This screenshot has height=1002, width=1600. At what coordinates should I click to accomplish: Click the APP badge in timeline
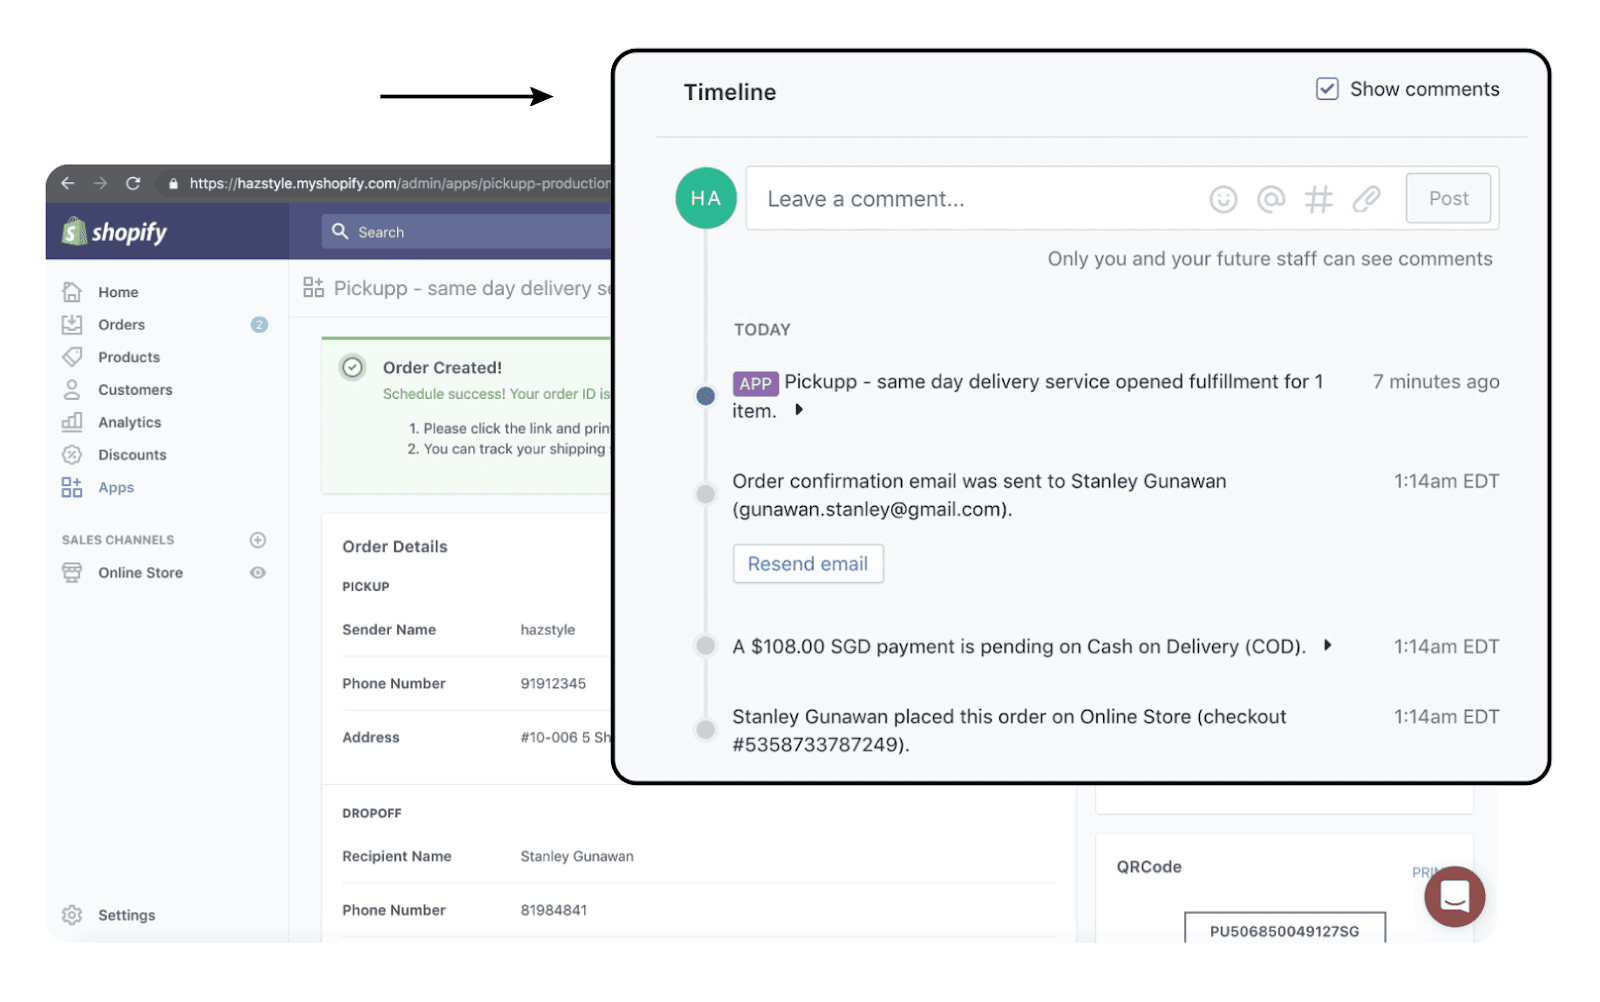[755, 383]
